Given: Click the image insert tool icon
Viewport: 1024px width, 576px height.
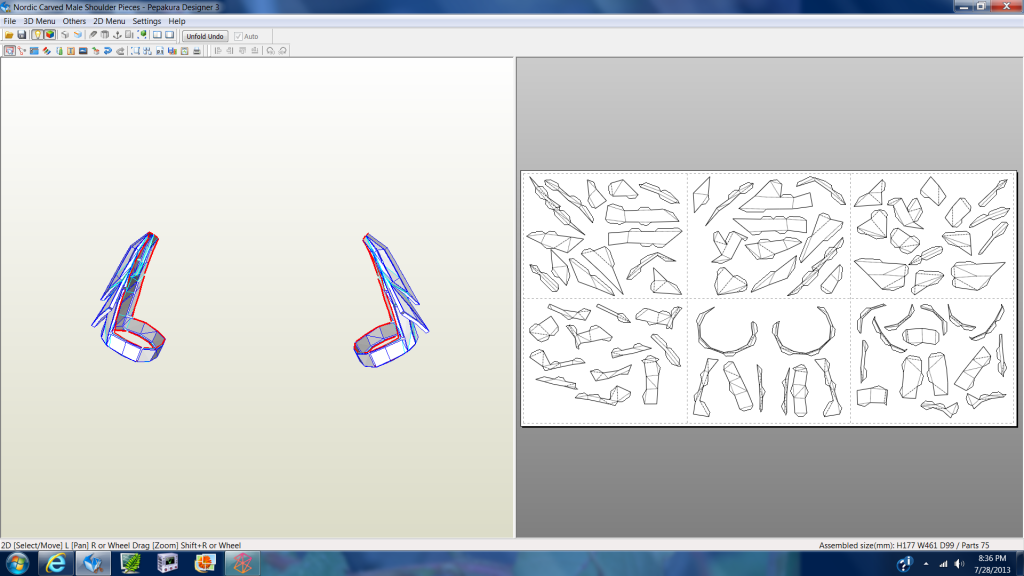Looking at the screenshot, I should click(83, 50).
